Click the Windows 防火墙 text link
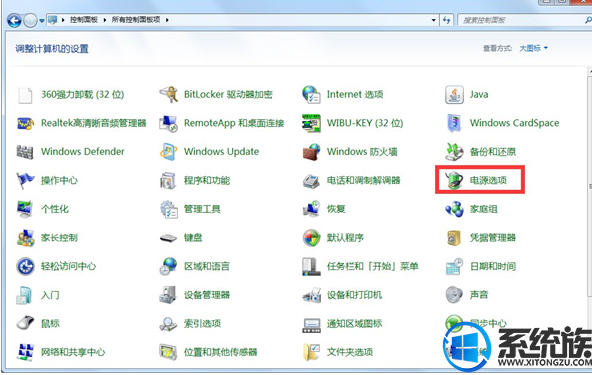Screen dimensions: 592x375 (362, 152)
